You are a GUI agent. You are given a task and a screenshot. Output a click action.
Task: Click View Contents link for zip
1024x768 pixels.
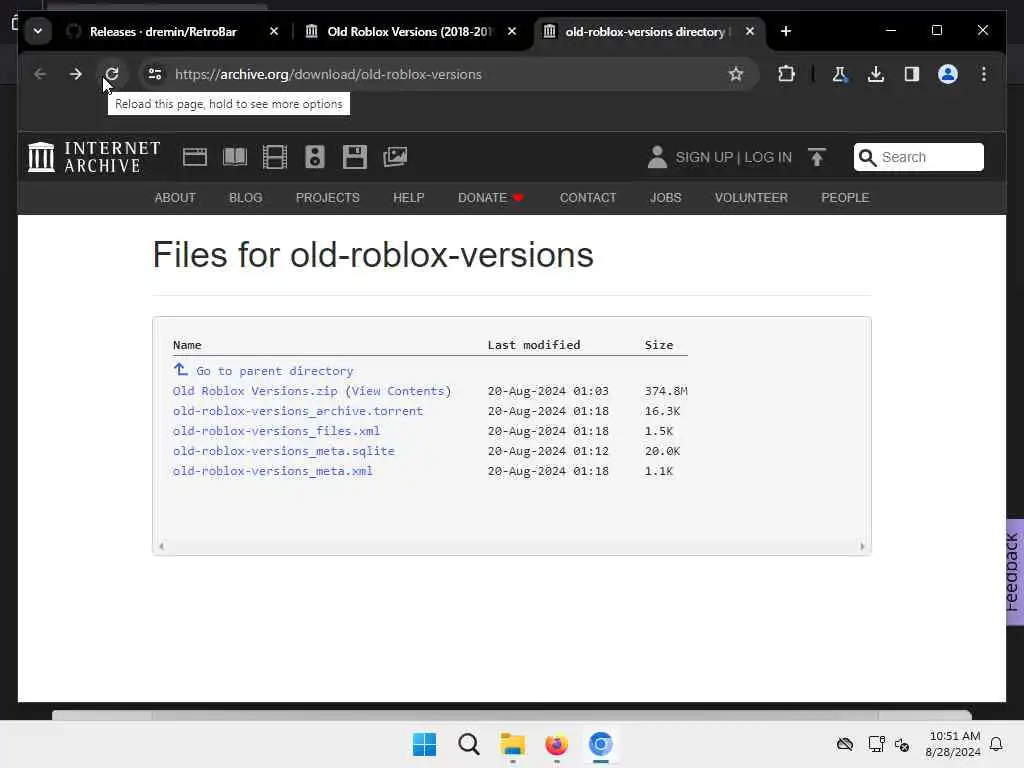[398, 391]
